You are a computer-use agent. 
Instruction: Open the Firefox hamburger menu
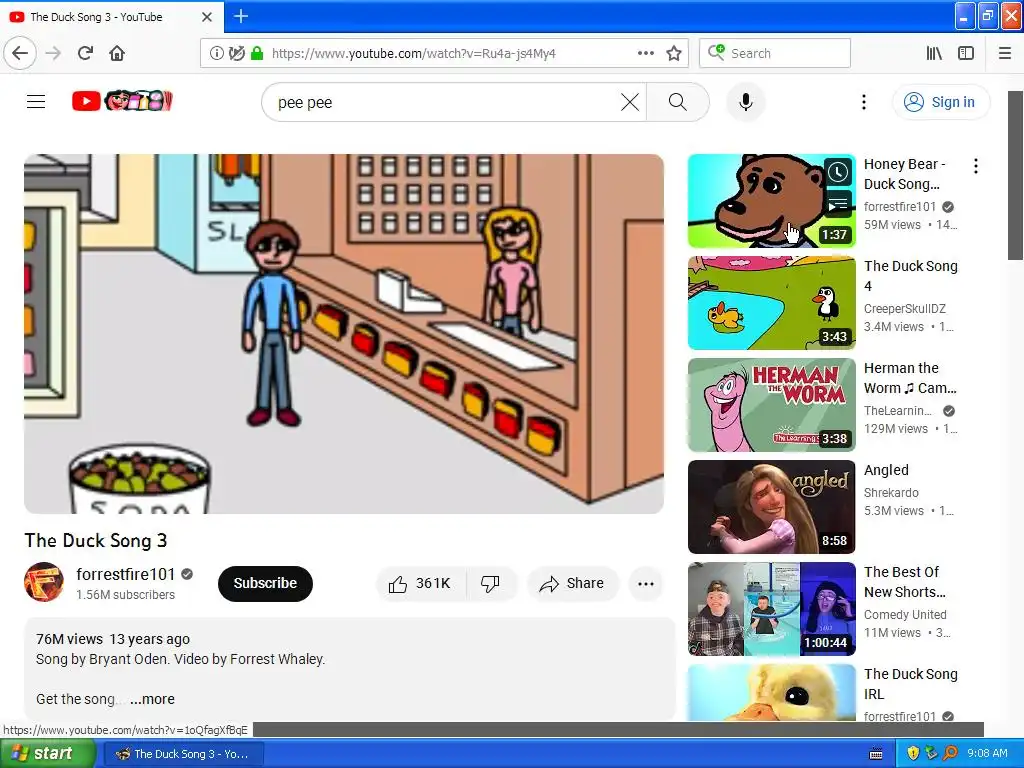coord(1005,53)
